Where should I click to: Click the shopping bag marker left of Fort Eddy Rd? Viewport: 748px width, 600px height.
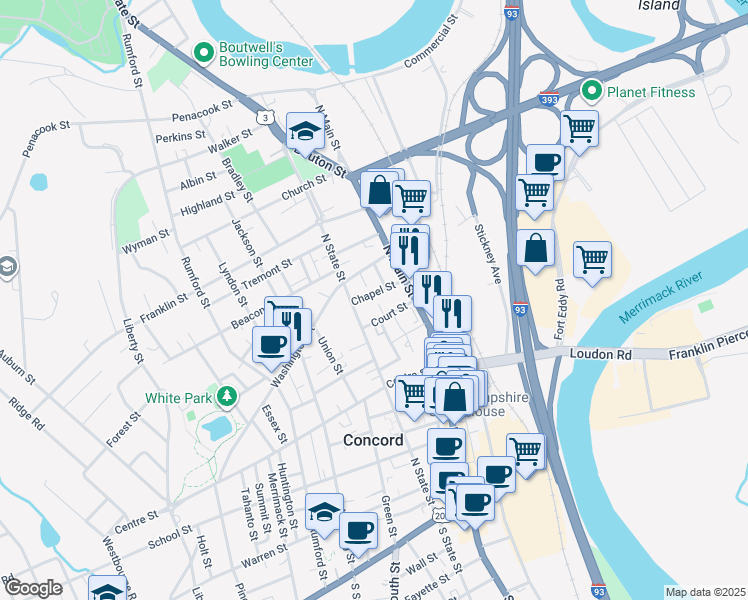coord(536,248)
